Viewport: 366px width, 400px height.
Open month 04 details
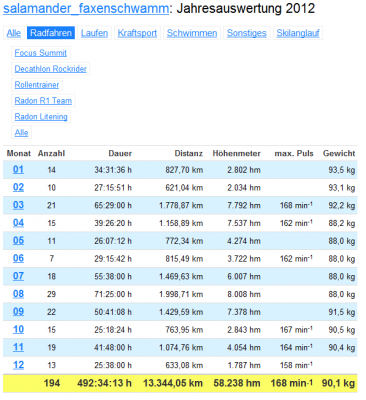pos(18,223)
